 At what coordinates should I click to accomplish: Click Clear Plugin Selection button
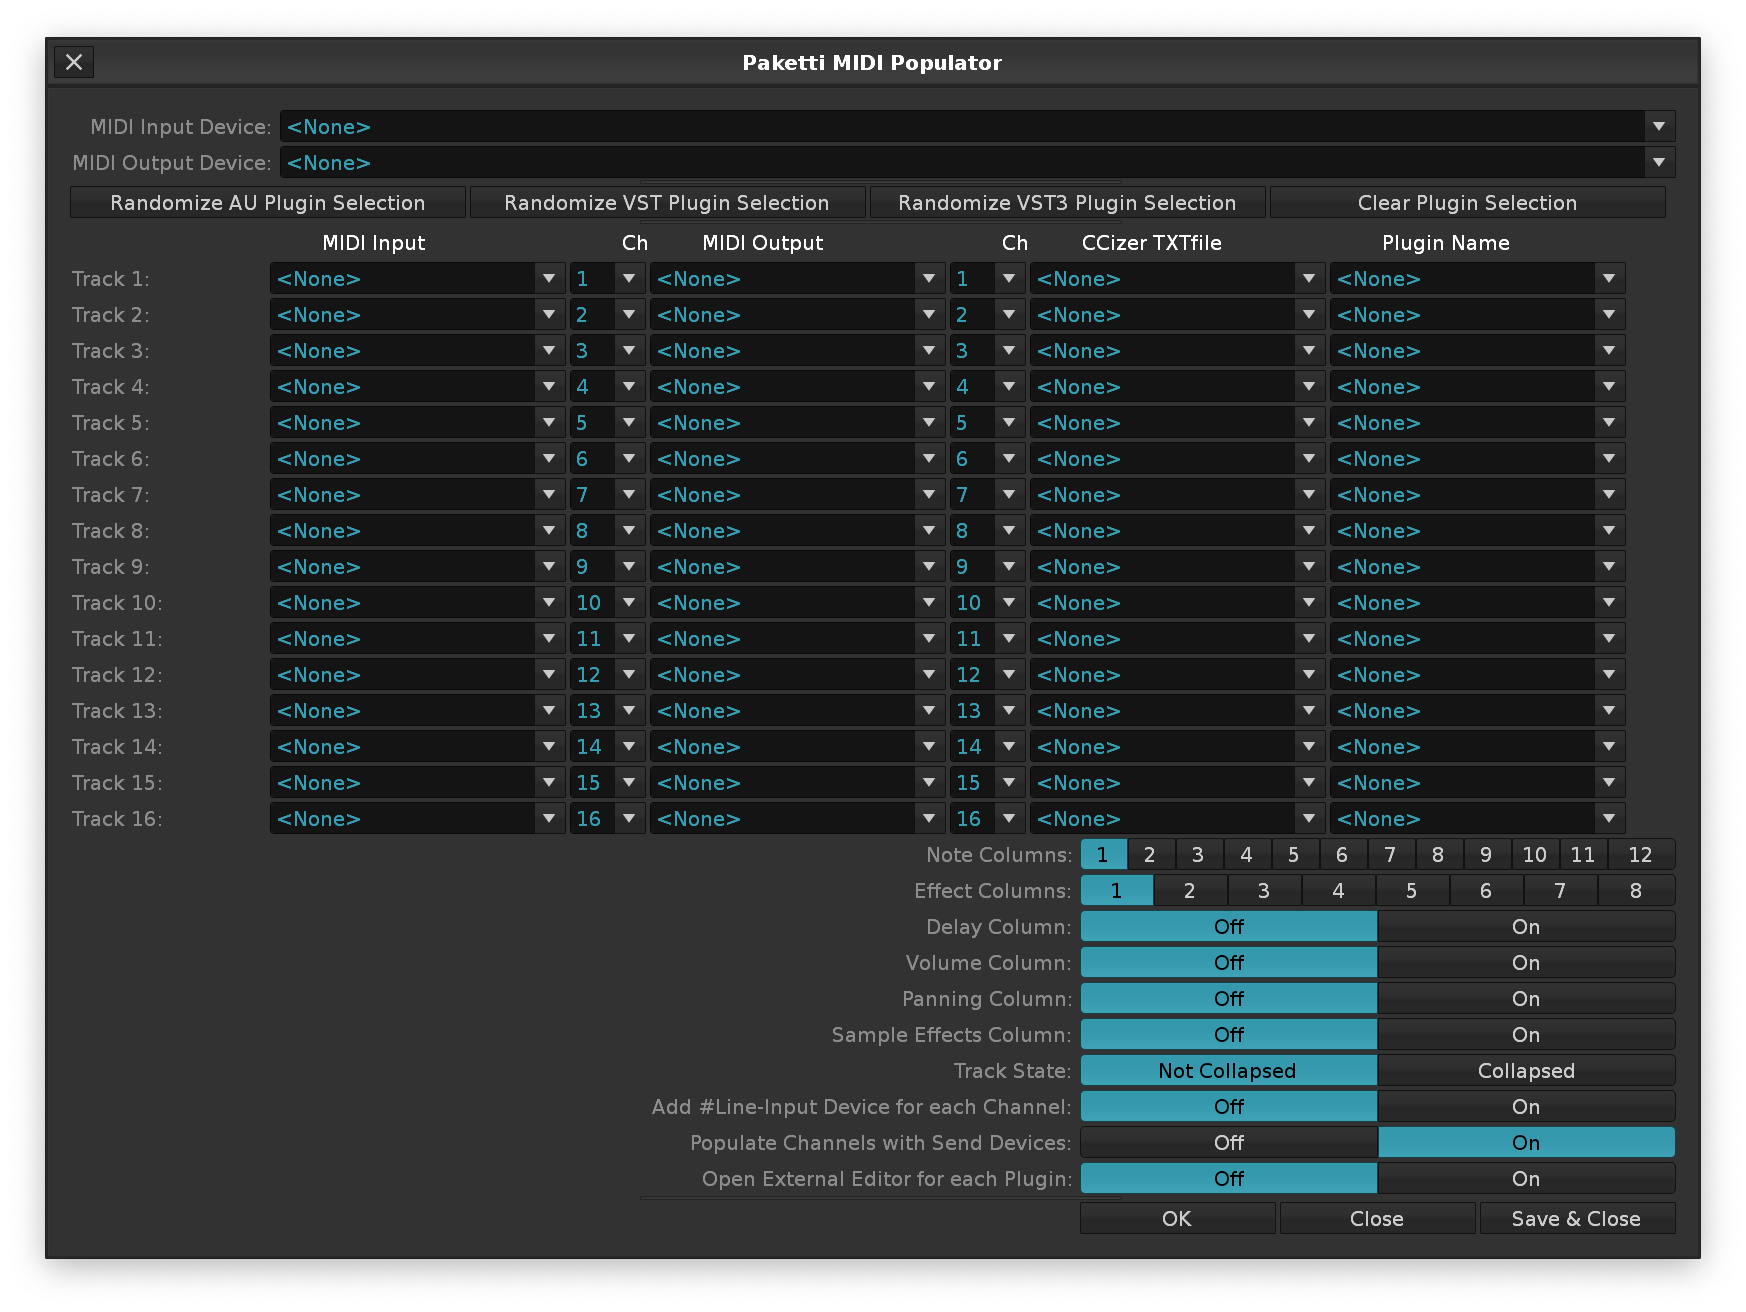click(1467, 203)
